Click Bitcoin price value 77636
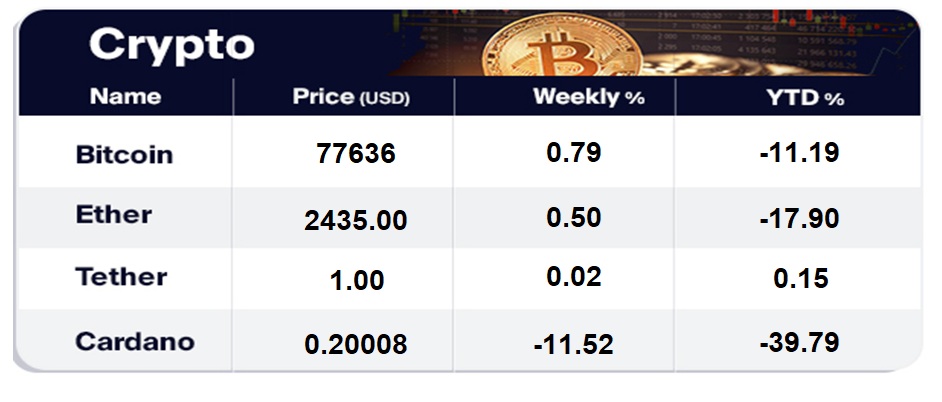 356,154
